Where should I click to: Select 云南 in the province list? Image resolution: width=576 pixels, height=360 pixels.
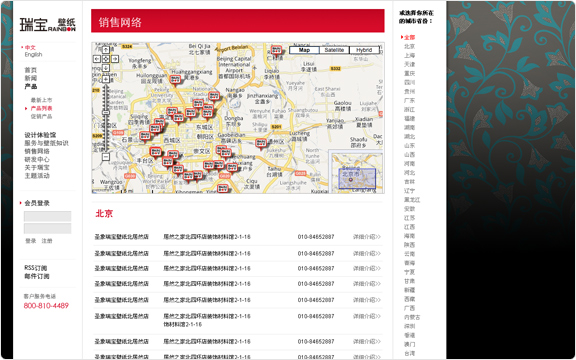[x=410, y=254]
